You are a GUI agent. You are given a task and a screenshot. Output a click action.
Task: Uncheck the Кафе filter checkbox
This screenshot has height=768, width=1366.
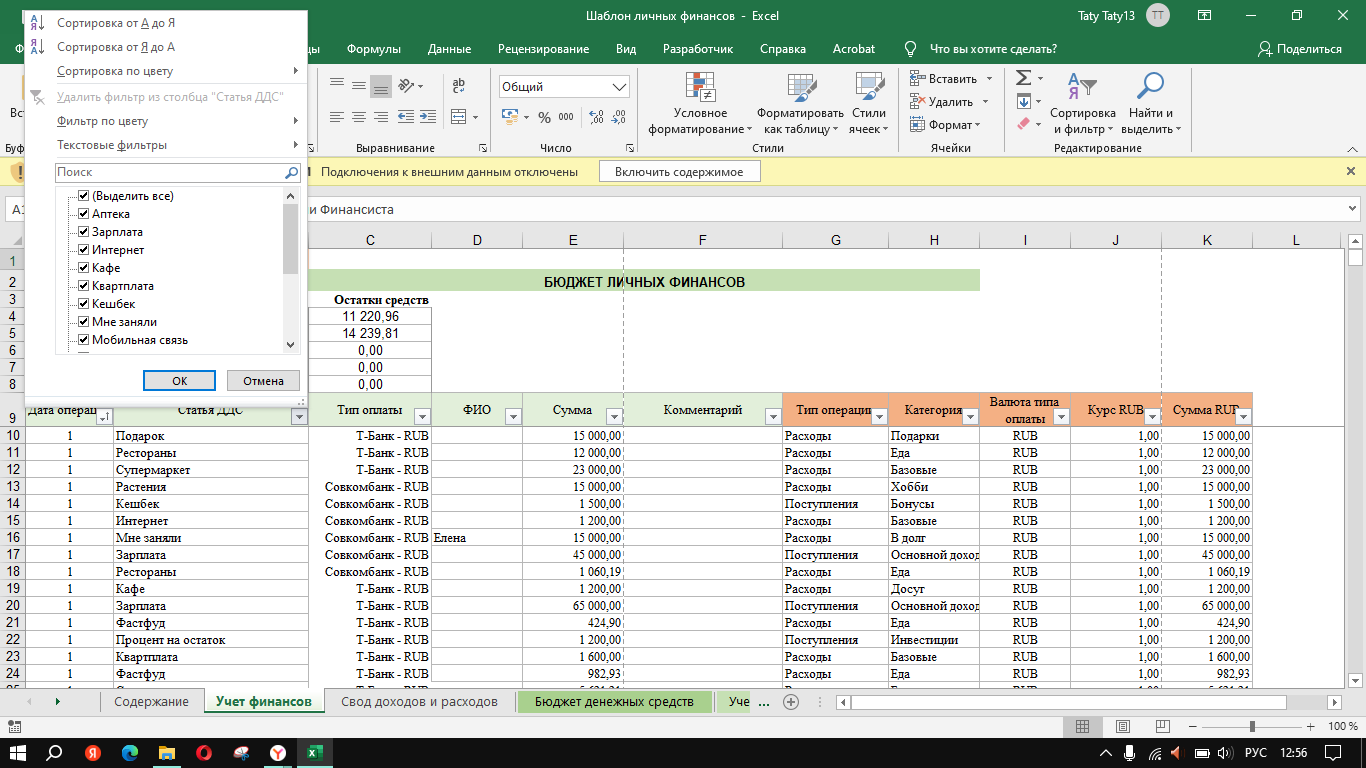(x=84, y=268)
